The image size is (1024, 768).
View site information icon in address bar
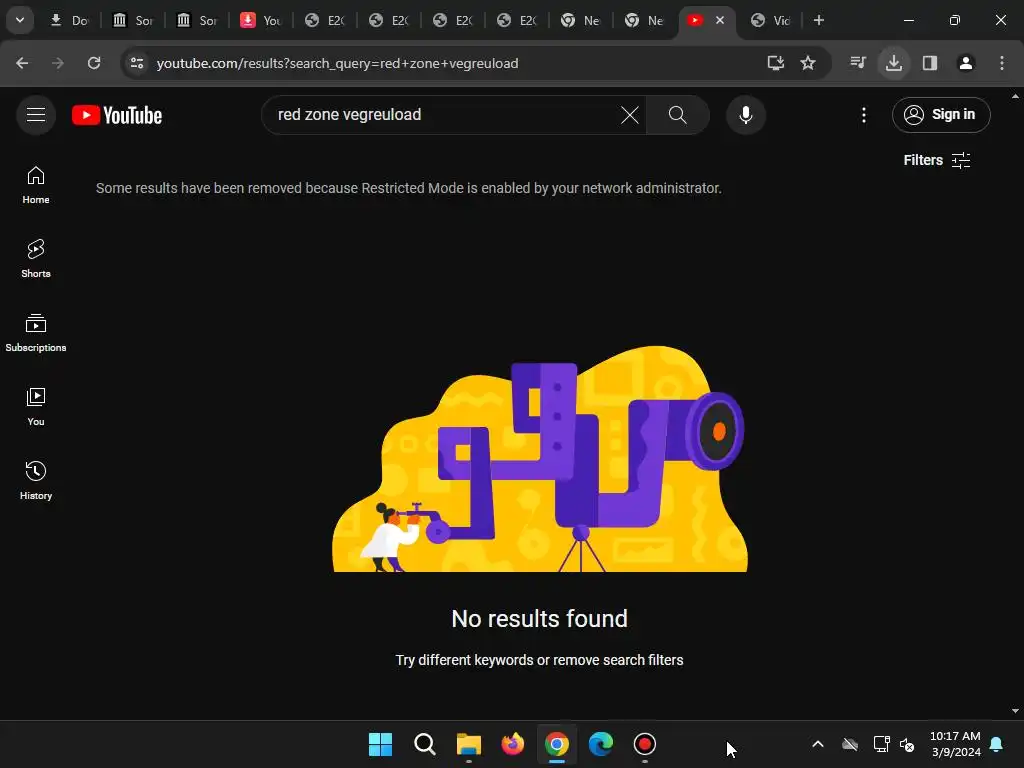pos(137,63)
